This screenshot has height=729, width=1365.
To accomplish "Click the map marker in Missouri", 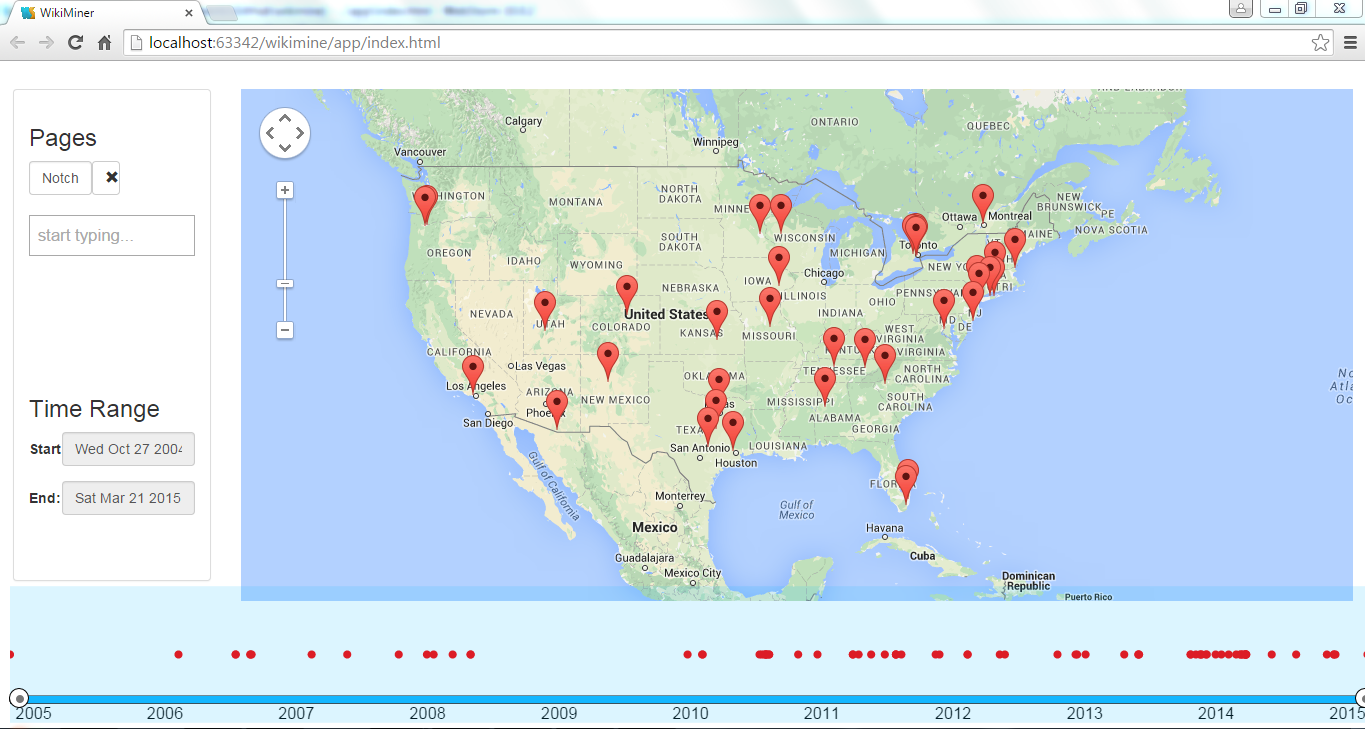I will click(x=770, y=307).
